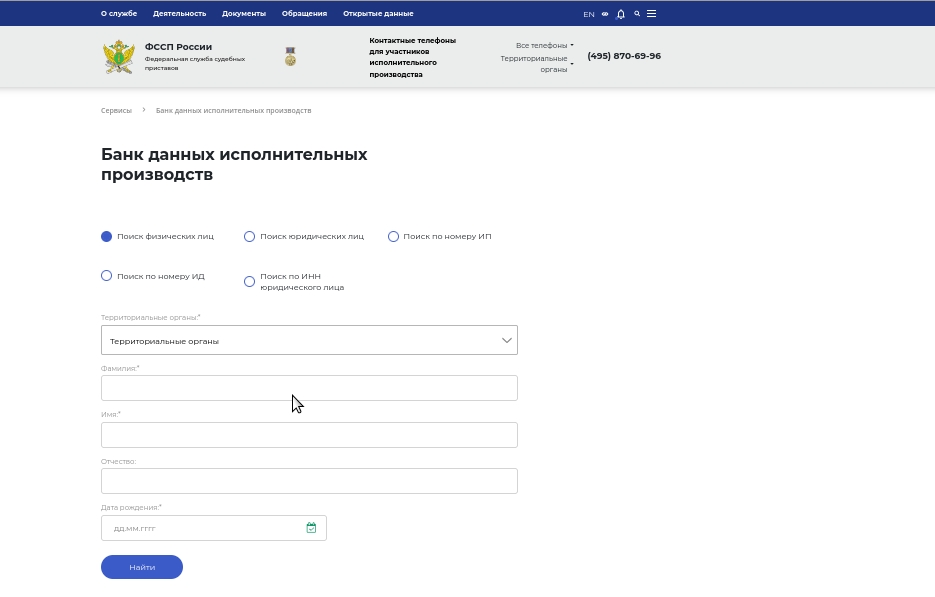Expand Все телефоны dropdown
935x597 pixels.
[544, 45]
